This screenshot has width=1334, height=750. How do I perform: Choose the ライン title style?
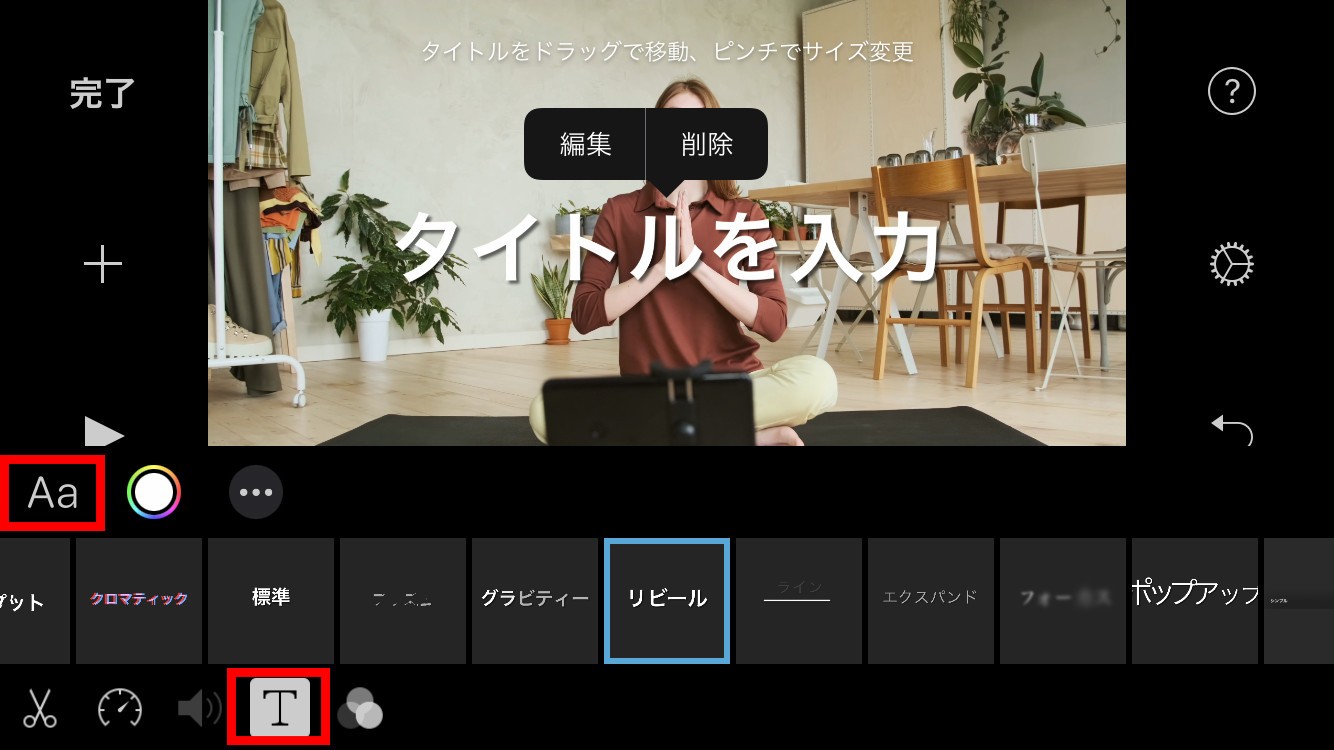tap(799, 600)
